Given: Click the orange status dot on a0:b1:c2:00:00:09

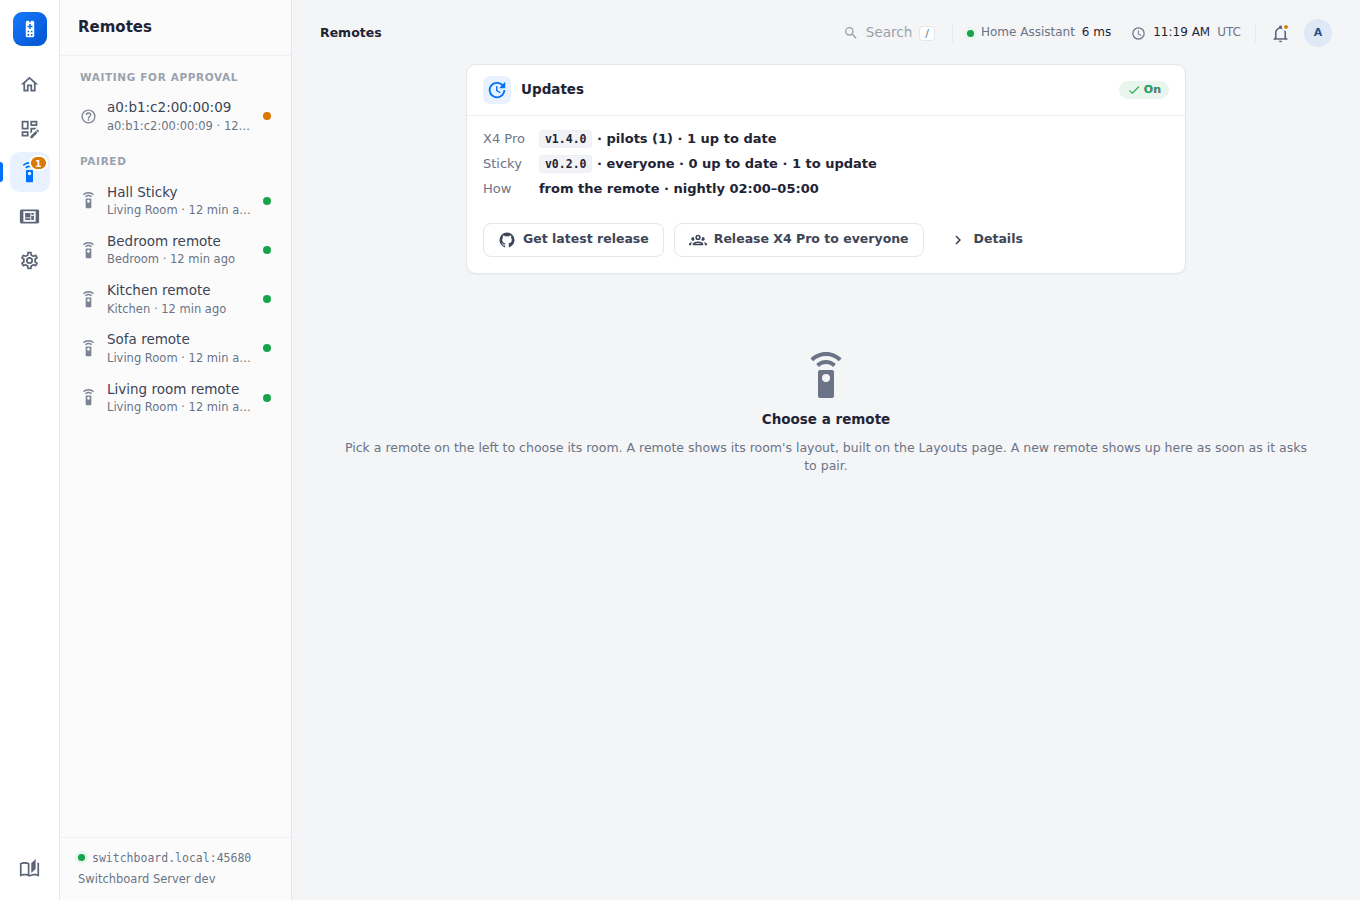Looking at the screenshot, I should pyautogui.click(x=267, y=116).
